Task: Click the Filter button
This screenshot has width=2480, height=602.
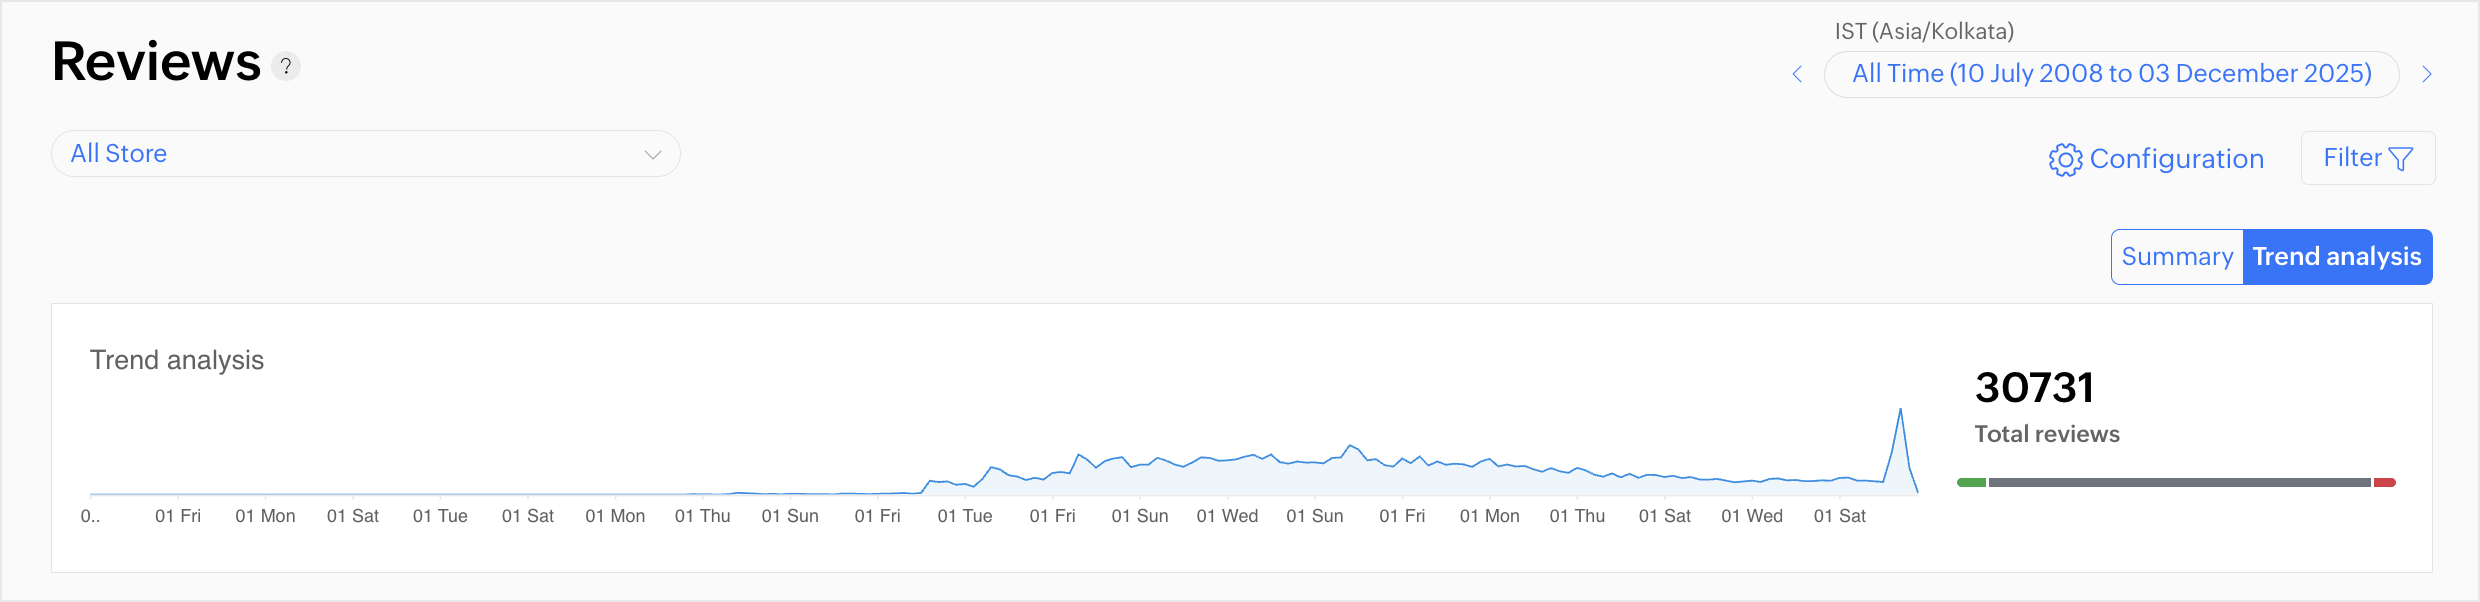Action: (x=2367, y=158)
